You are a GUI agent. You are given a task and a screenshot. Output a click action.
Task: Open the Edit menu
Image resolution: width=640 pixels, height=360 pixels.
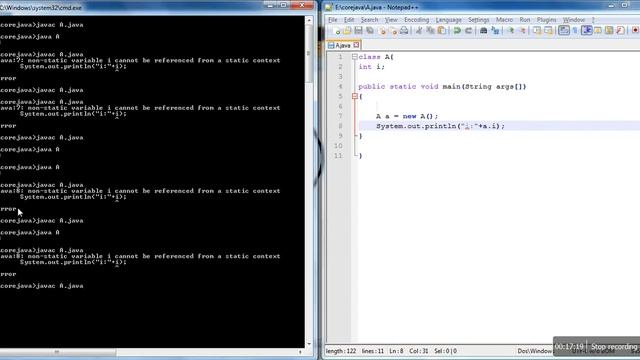(x=349, y=20)
